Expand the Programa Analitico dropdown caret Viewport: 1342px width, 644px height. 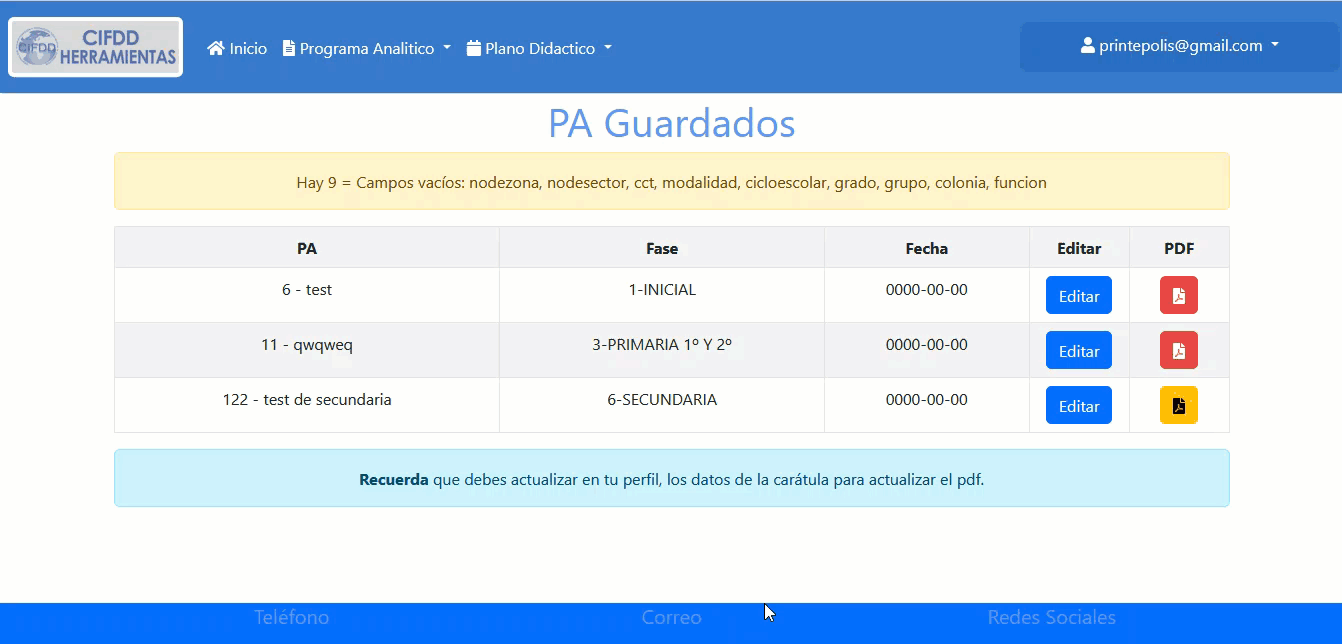click(447, 48)
